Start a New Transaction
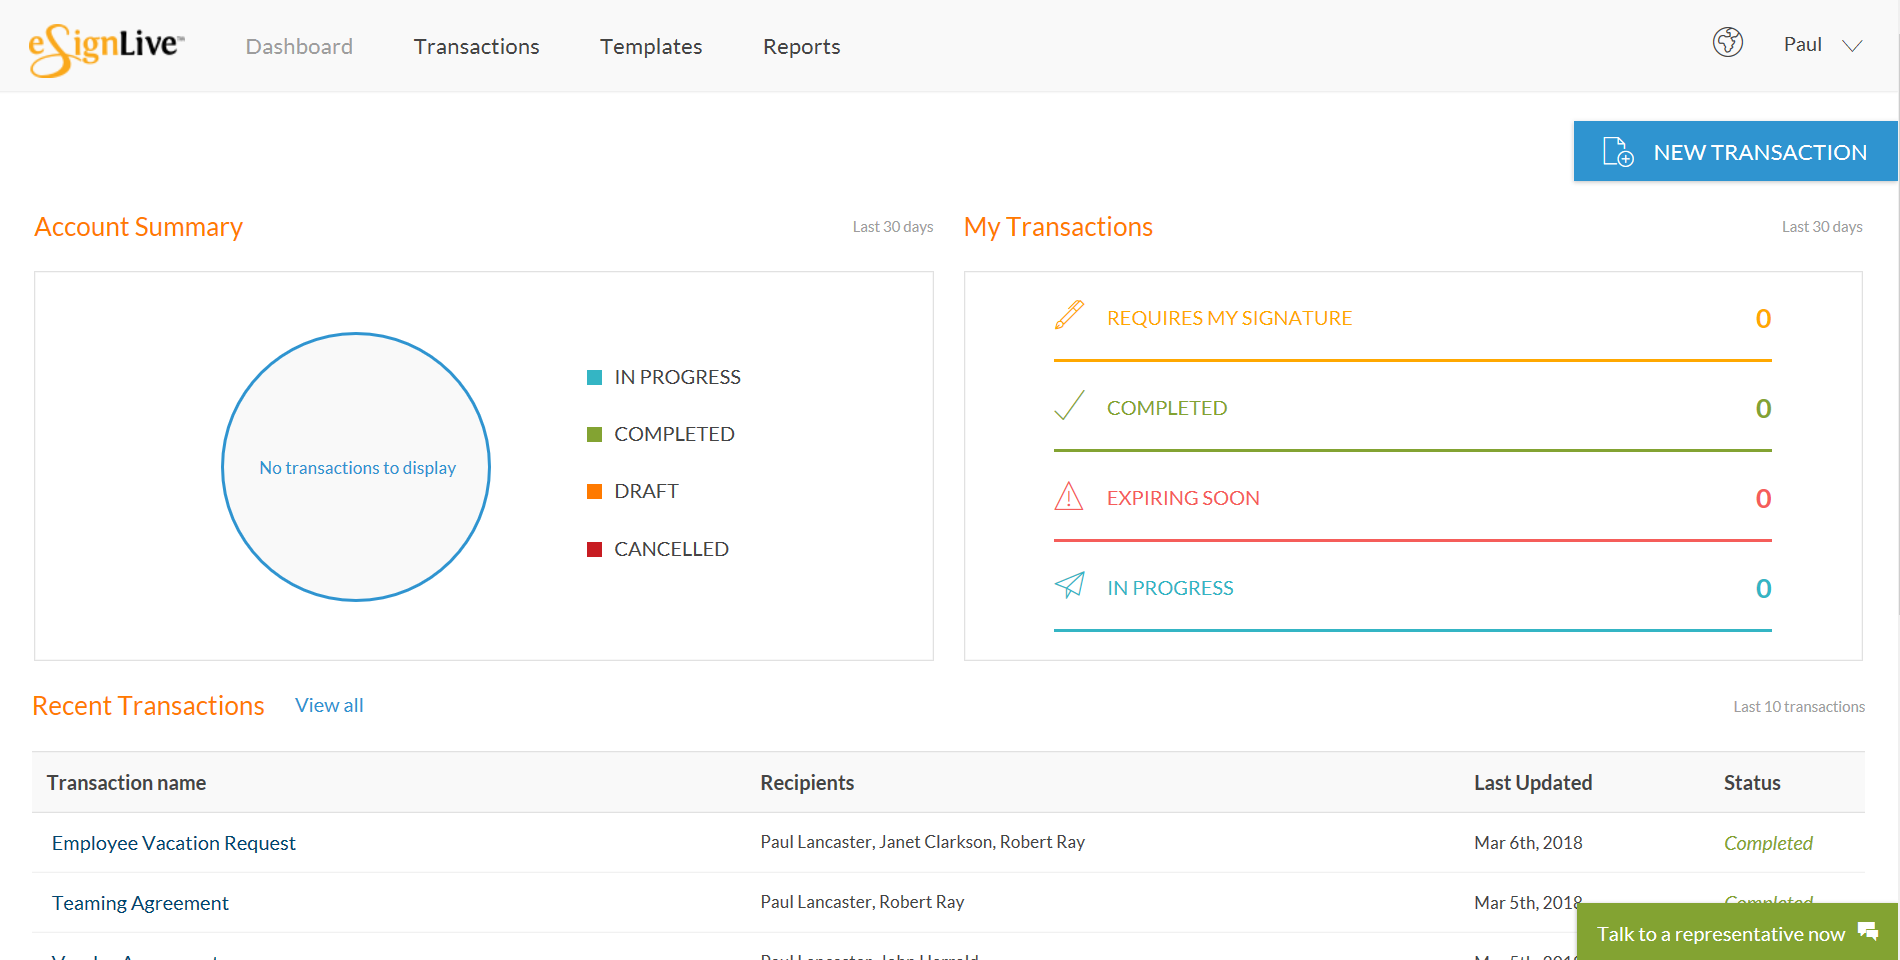This screenshot has width=1900, height=960. click(1735, 151)
